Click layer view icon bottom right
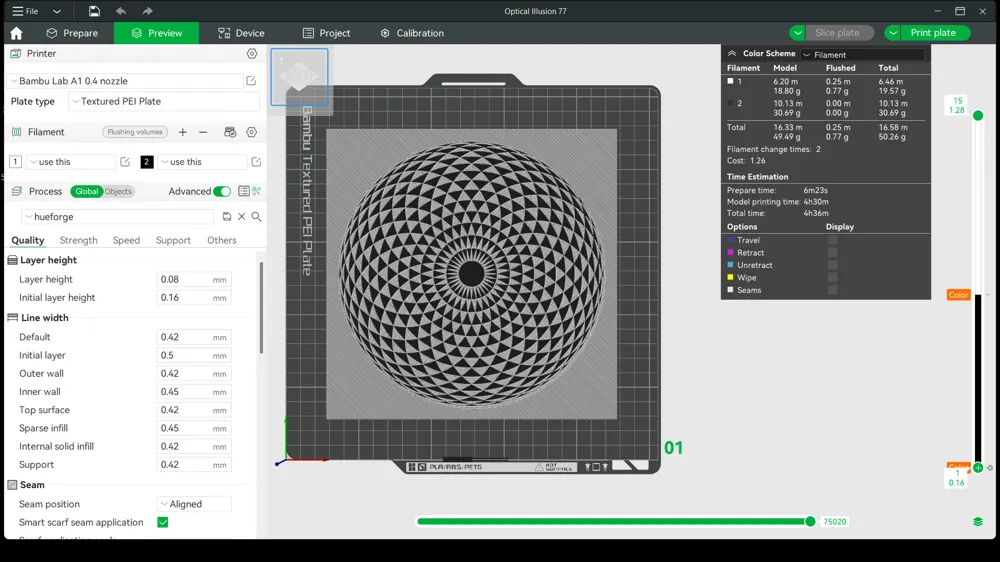The width and height of the screenshot is (1000, 562). [978, 522]
